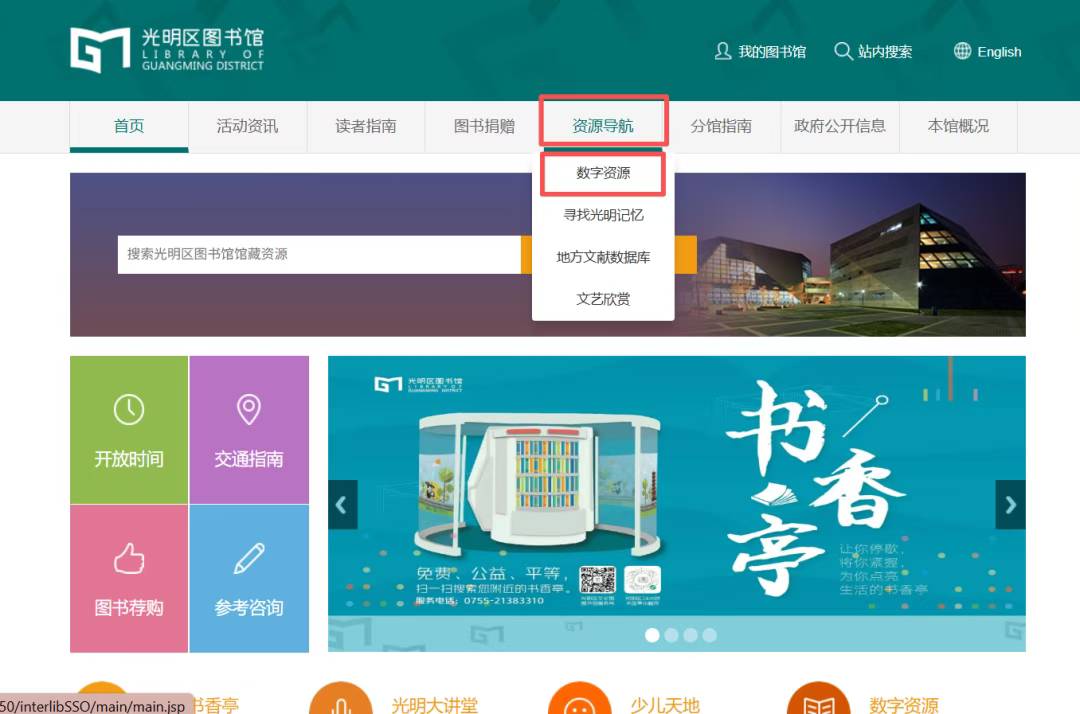This screenshot has height=714, width=1080.
Task: Open 地方文献数据库 dropdown entry
Action: (603, 257)
